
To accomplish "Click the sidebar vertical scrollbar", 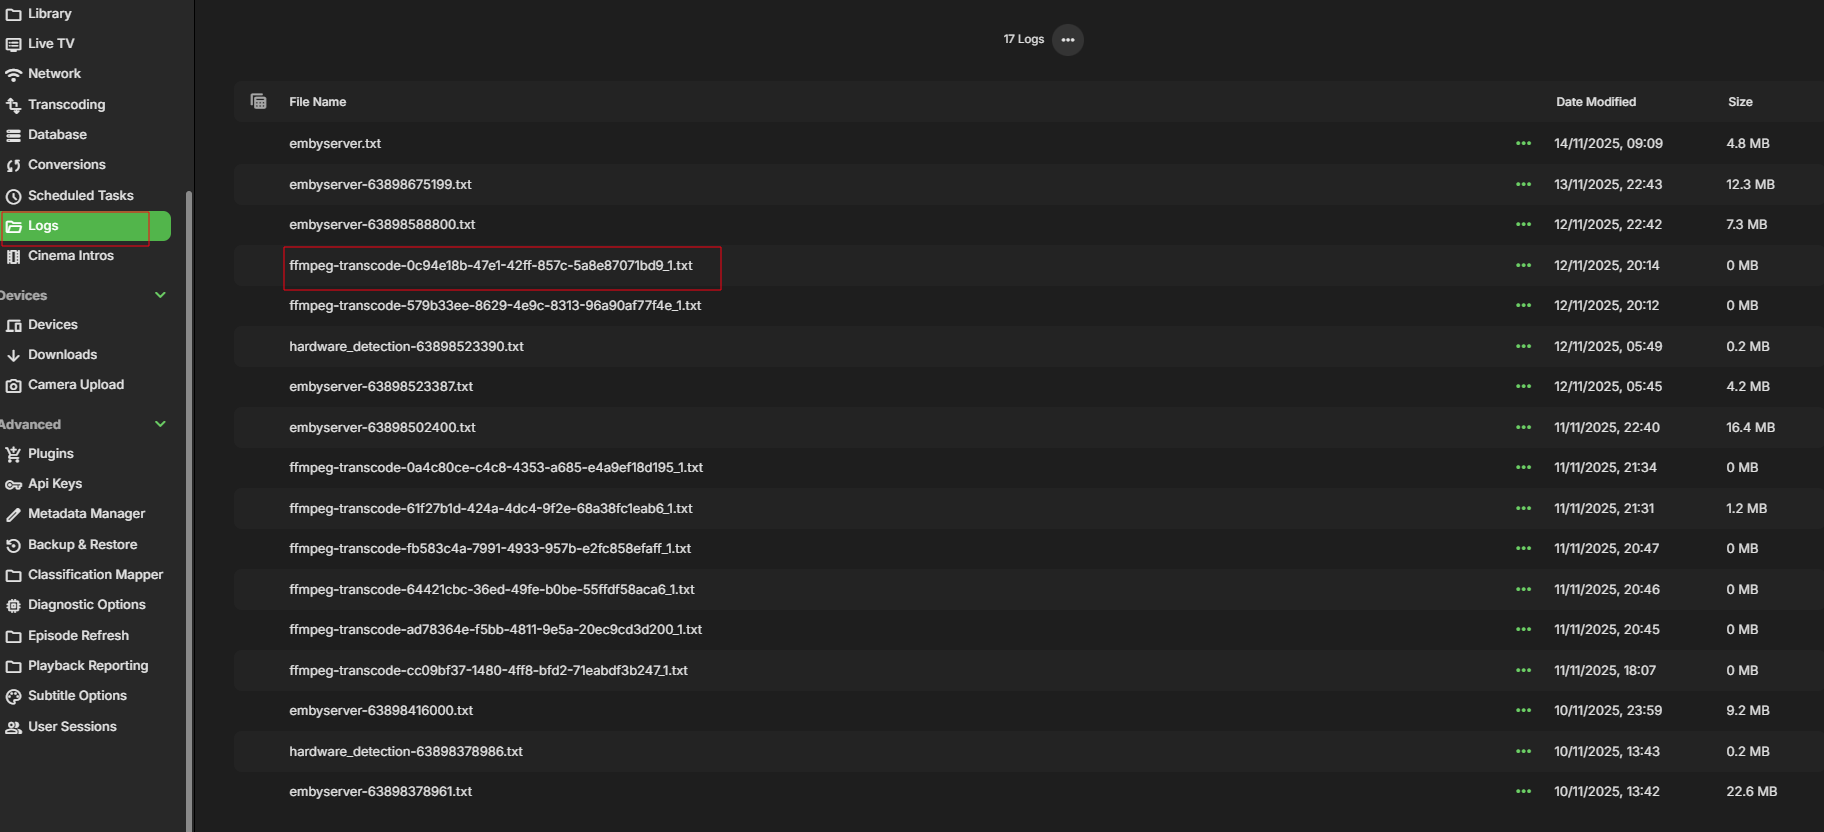I will click(x=188, y=500).
